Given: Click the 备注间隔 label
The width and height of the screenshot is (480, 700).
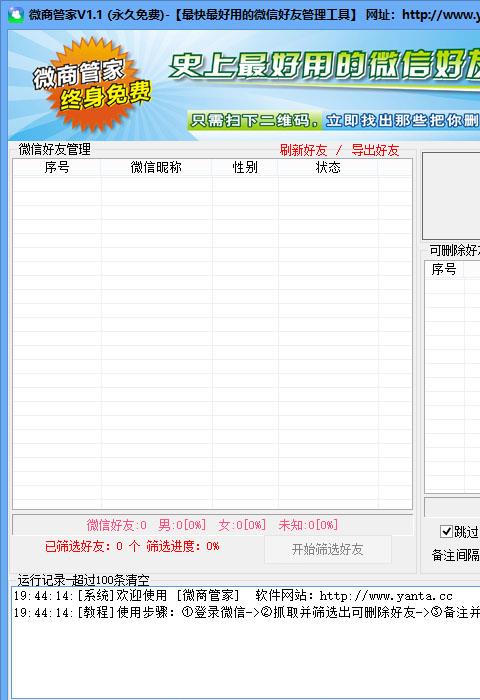Looking at the screenshot, I should [x=455, y=555].
